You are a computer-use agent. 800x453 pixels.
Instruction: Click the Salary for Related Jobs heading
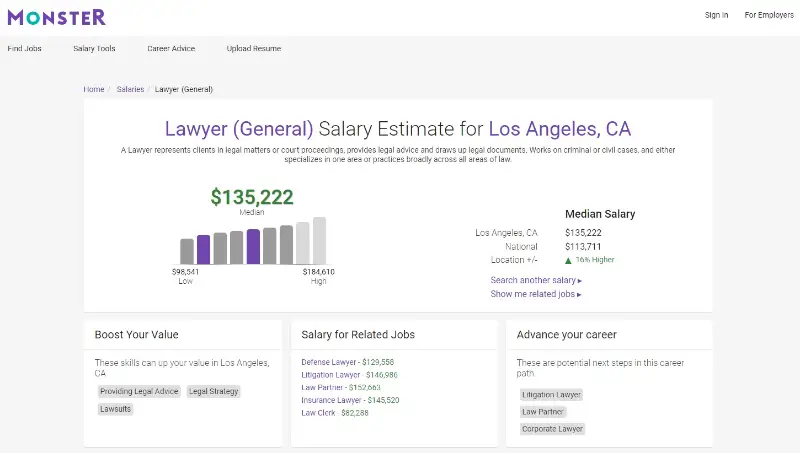(358, 335)
